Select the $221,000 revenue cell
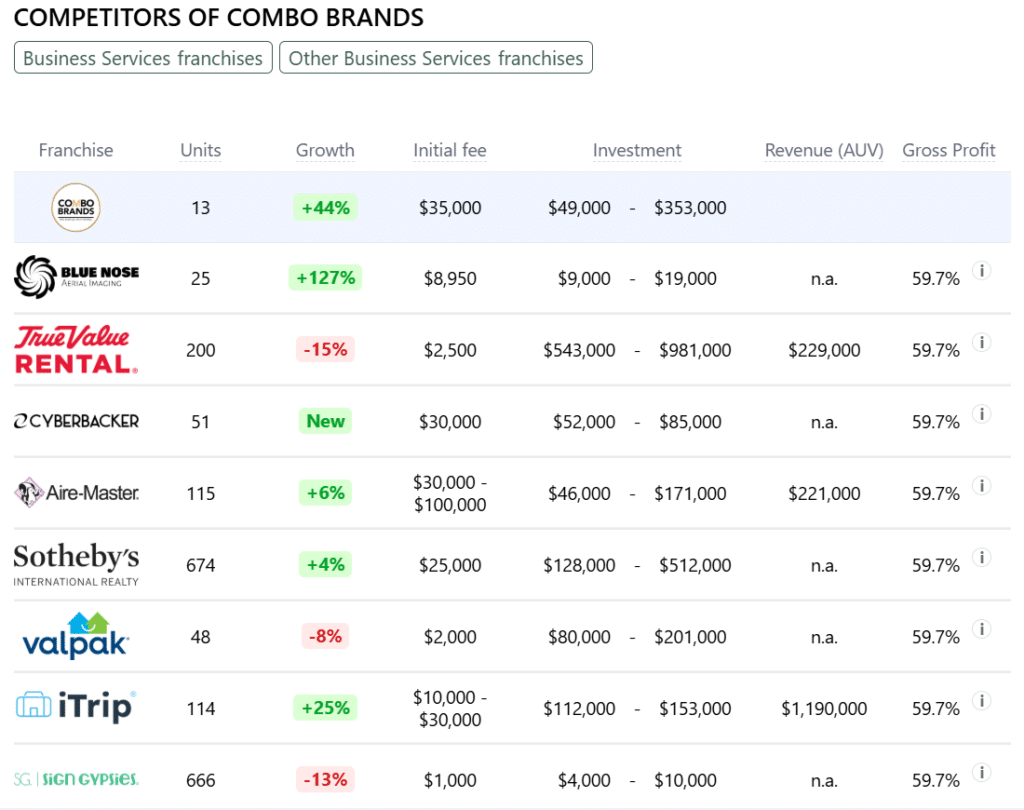The image size is (1024, 810). point(824,493)
